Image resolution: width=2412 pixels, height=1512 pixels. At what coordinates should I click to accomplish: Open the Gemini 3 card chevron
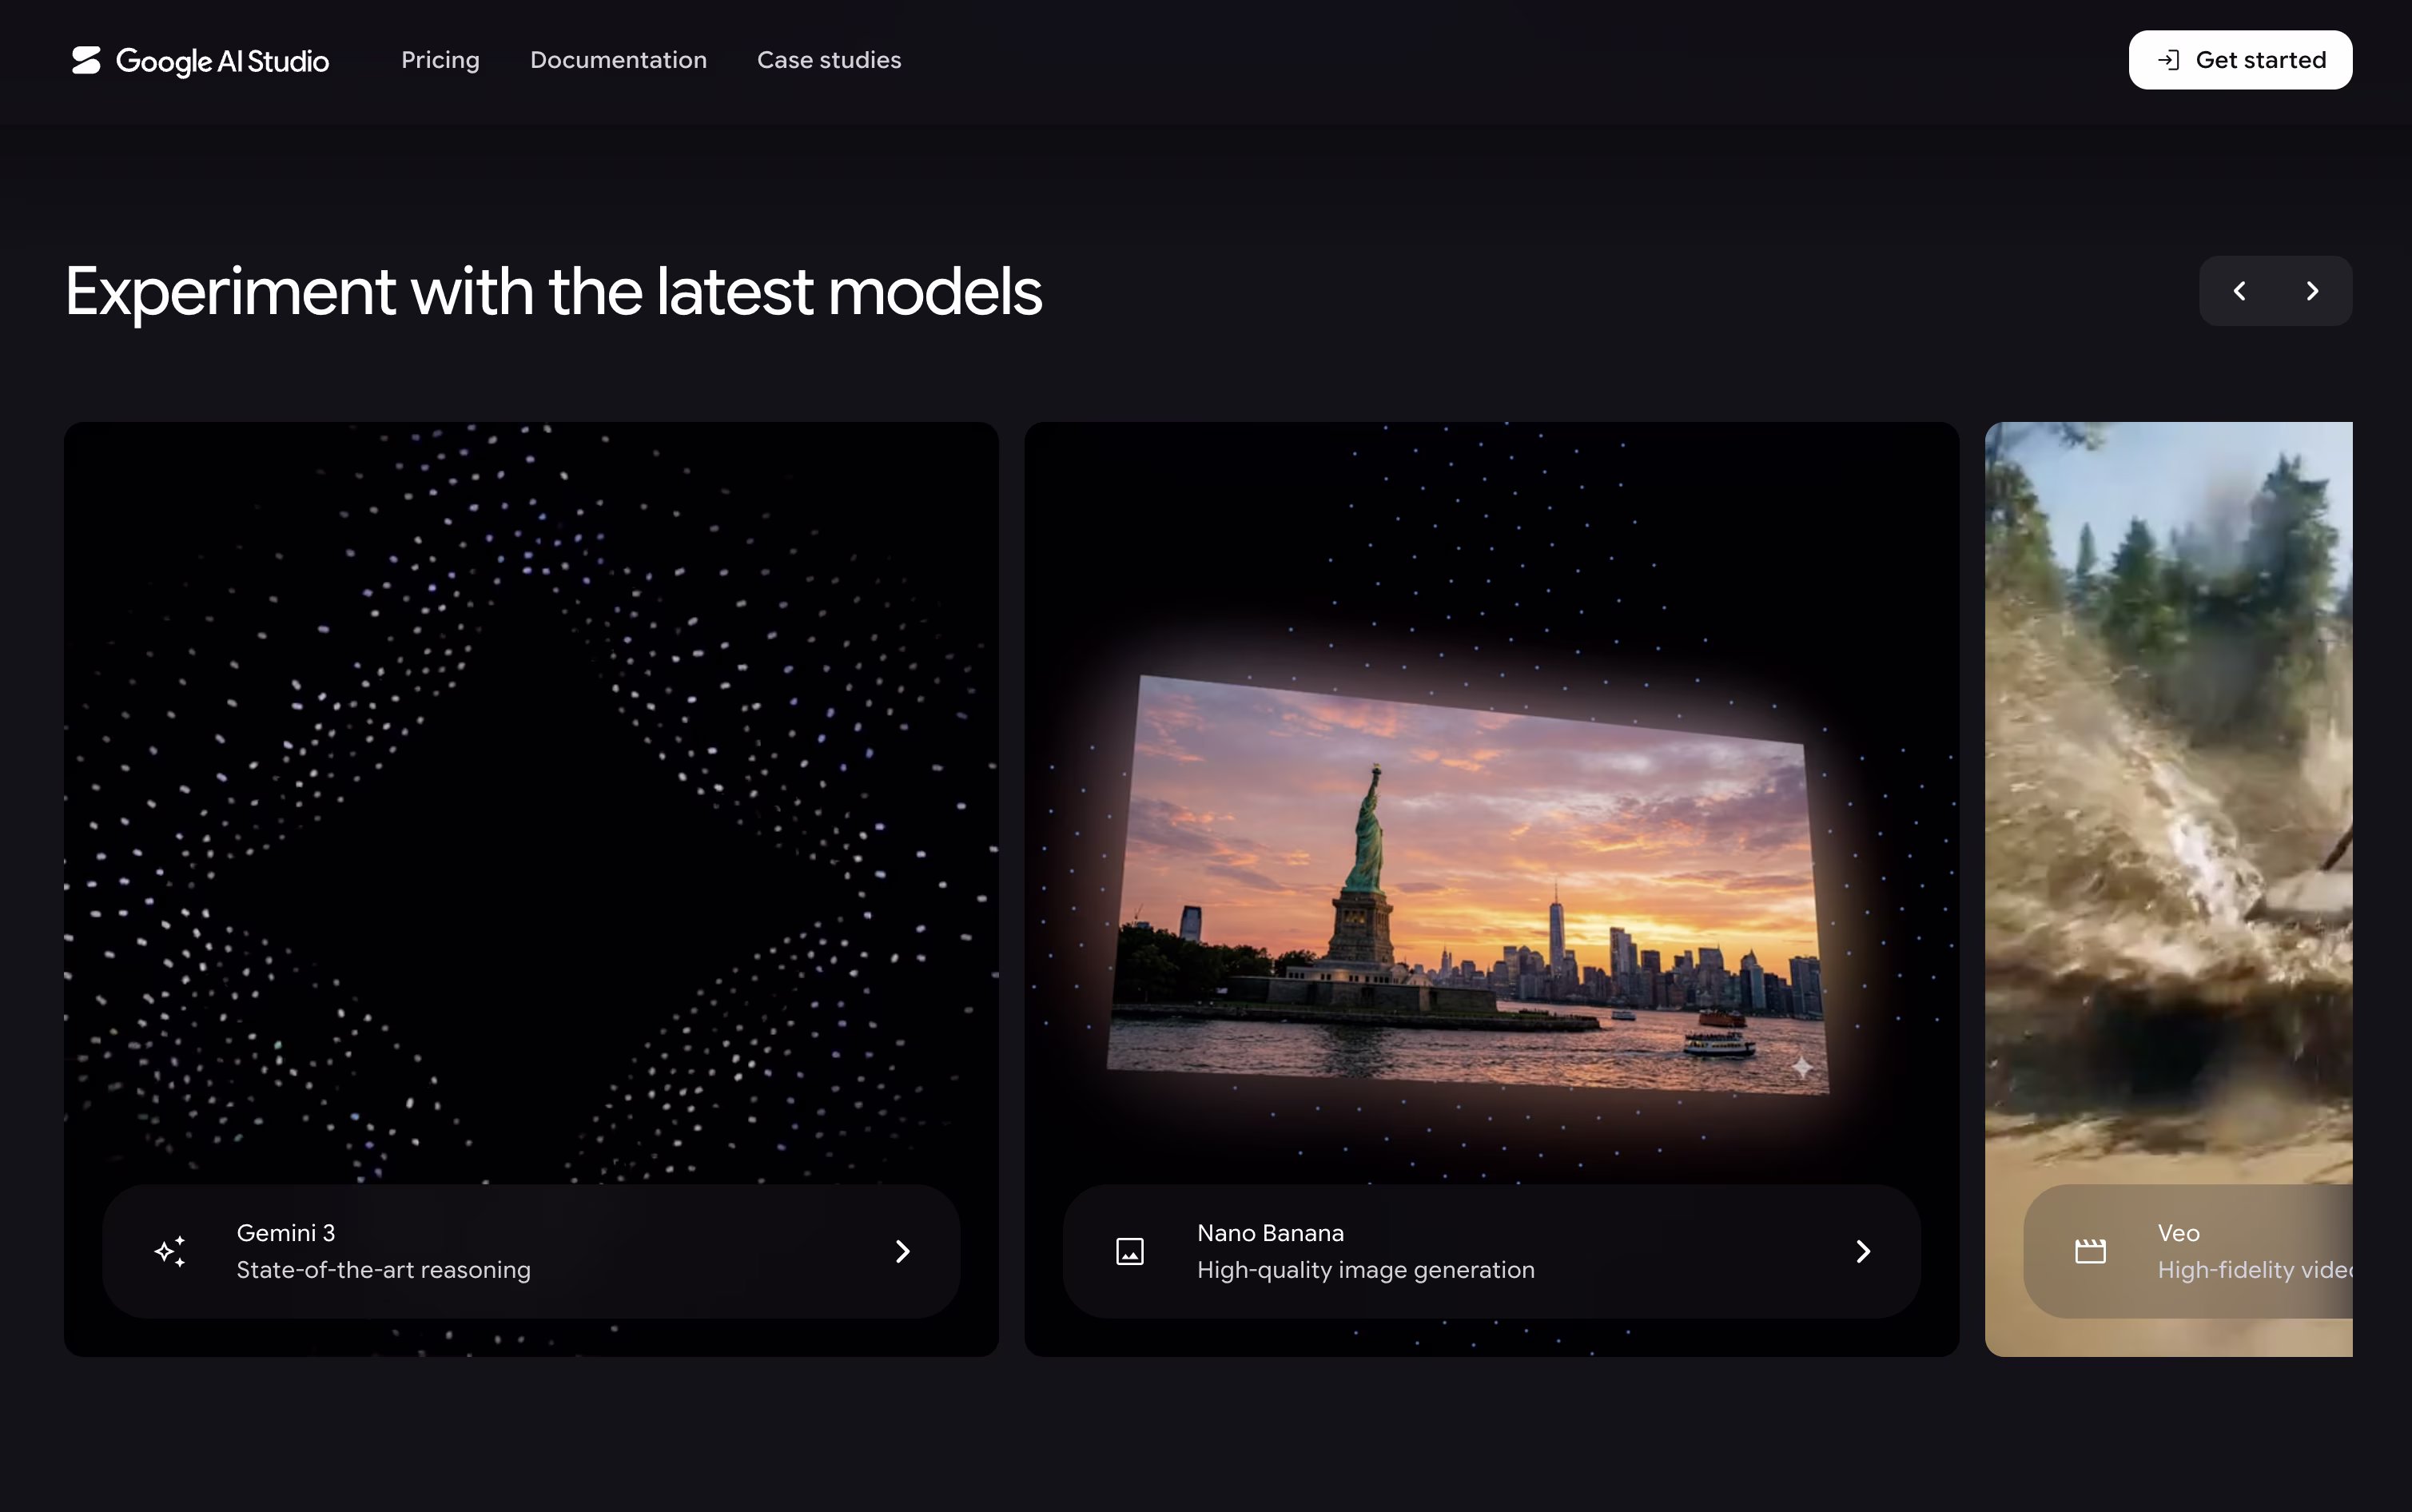(x=902, y=1251)
